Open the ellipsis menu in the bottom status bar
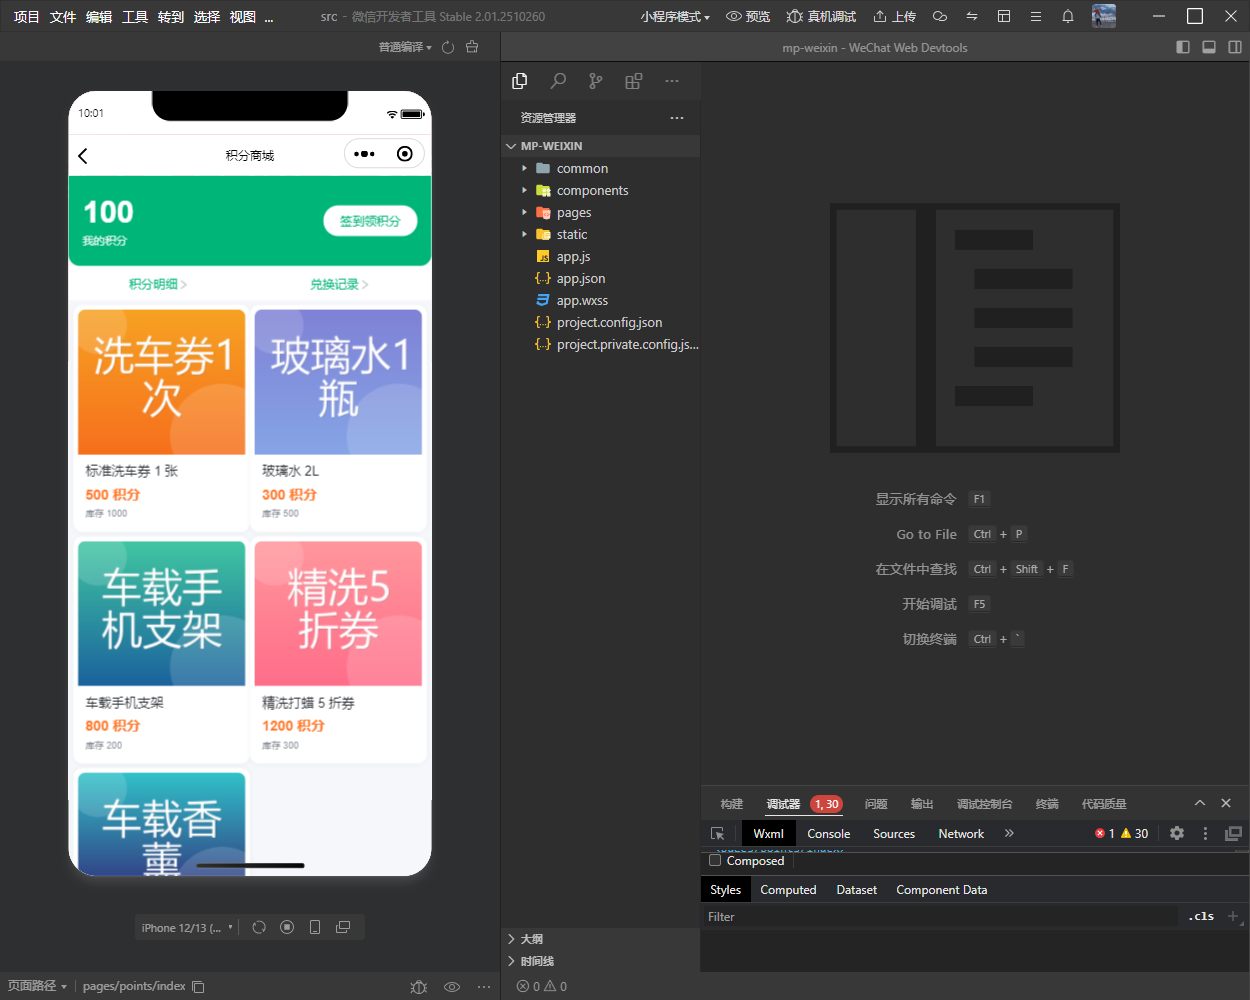This screenshot has height=1000, width=1250. pos(484,987)
